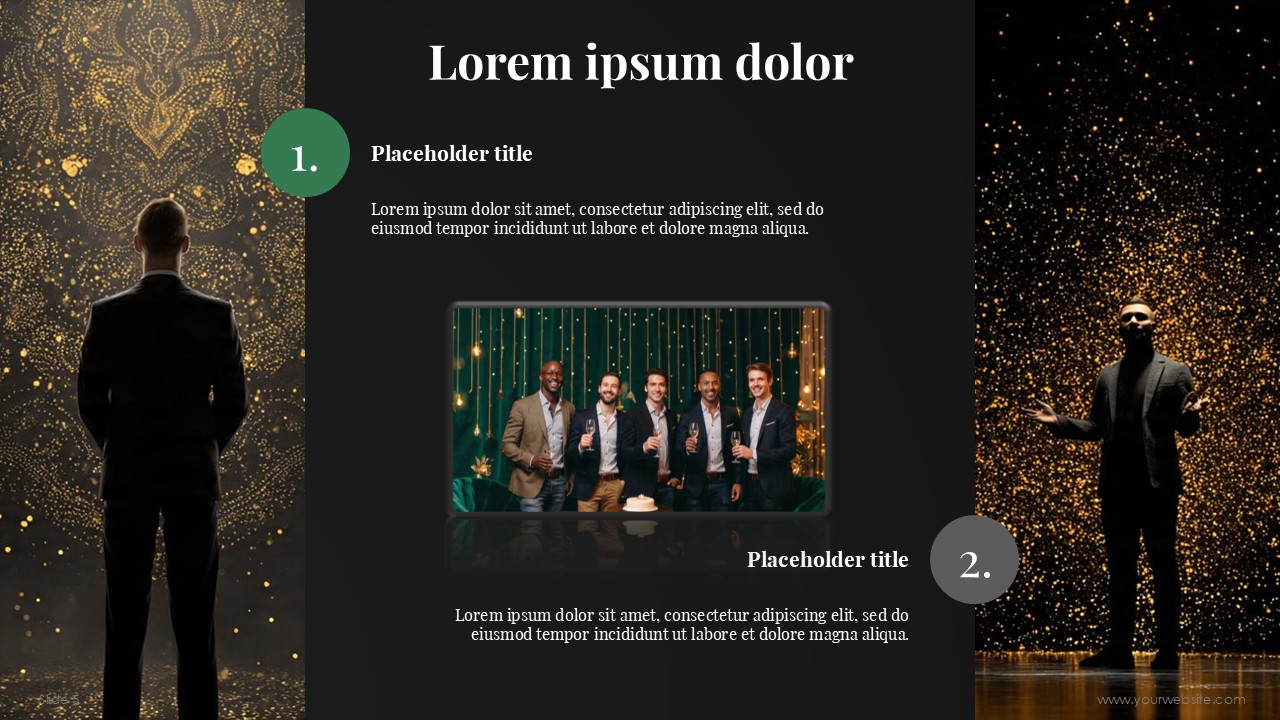Click the gray circle numbered 2

[974, 560]
